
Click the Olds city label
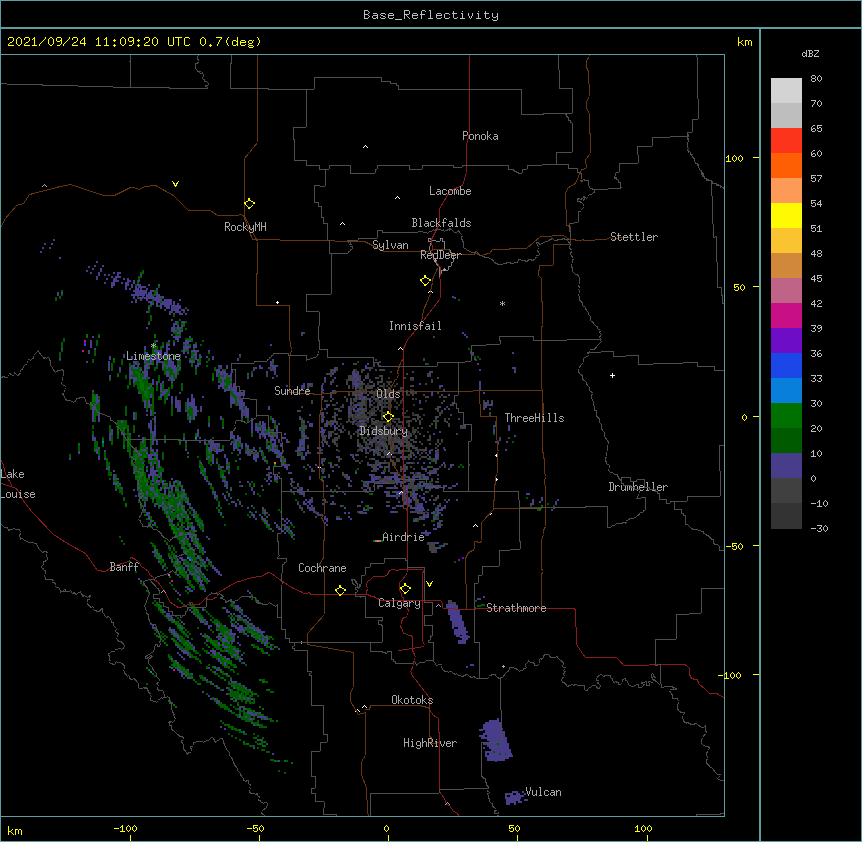388,394
